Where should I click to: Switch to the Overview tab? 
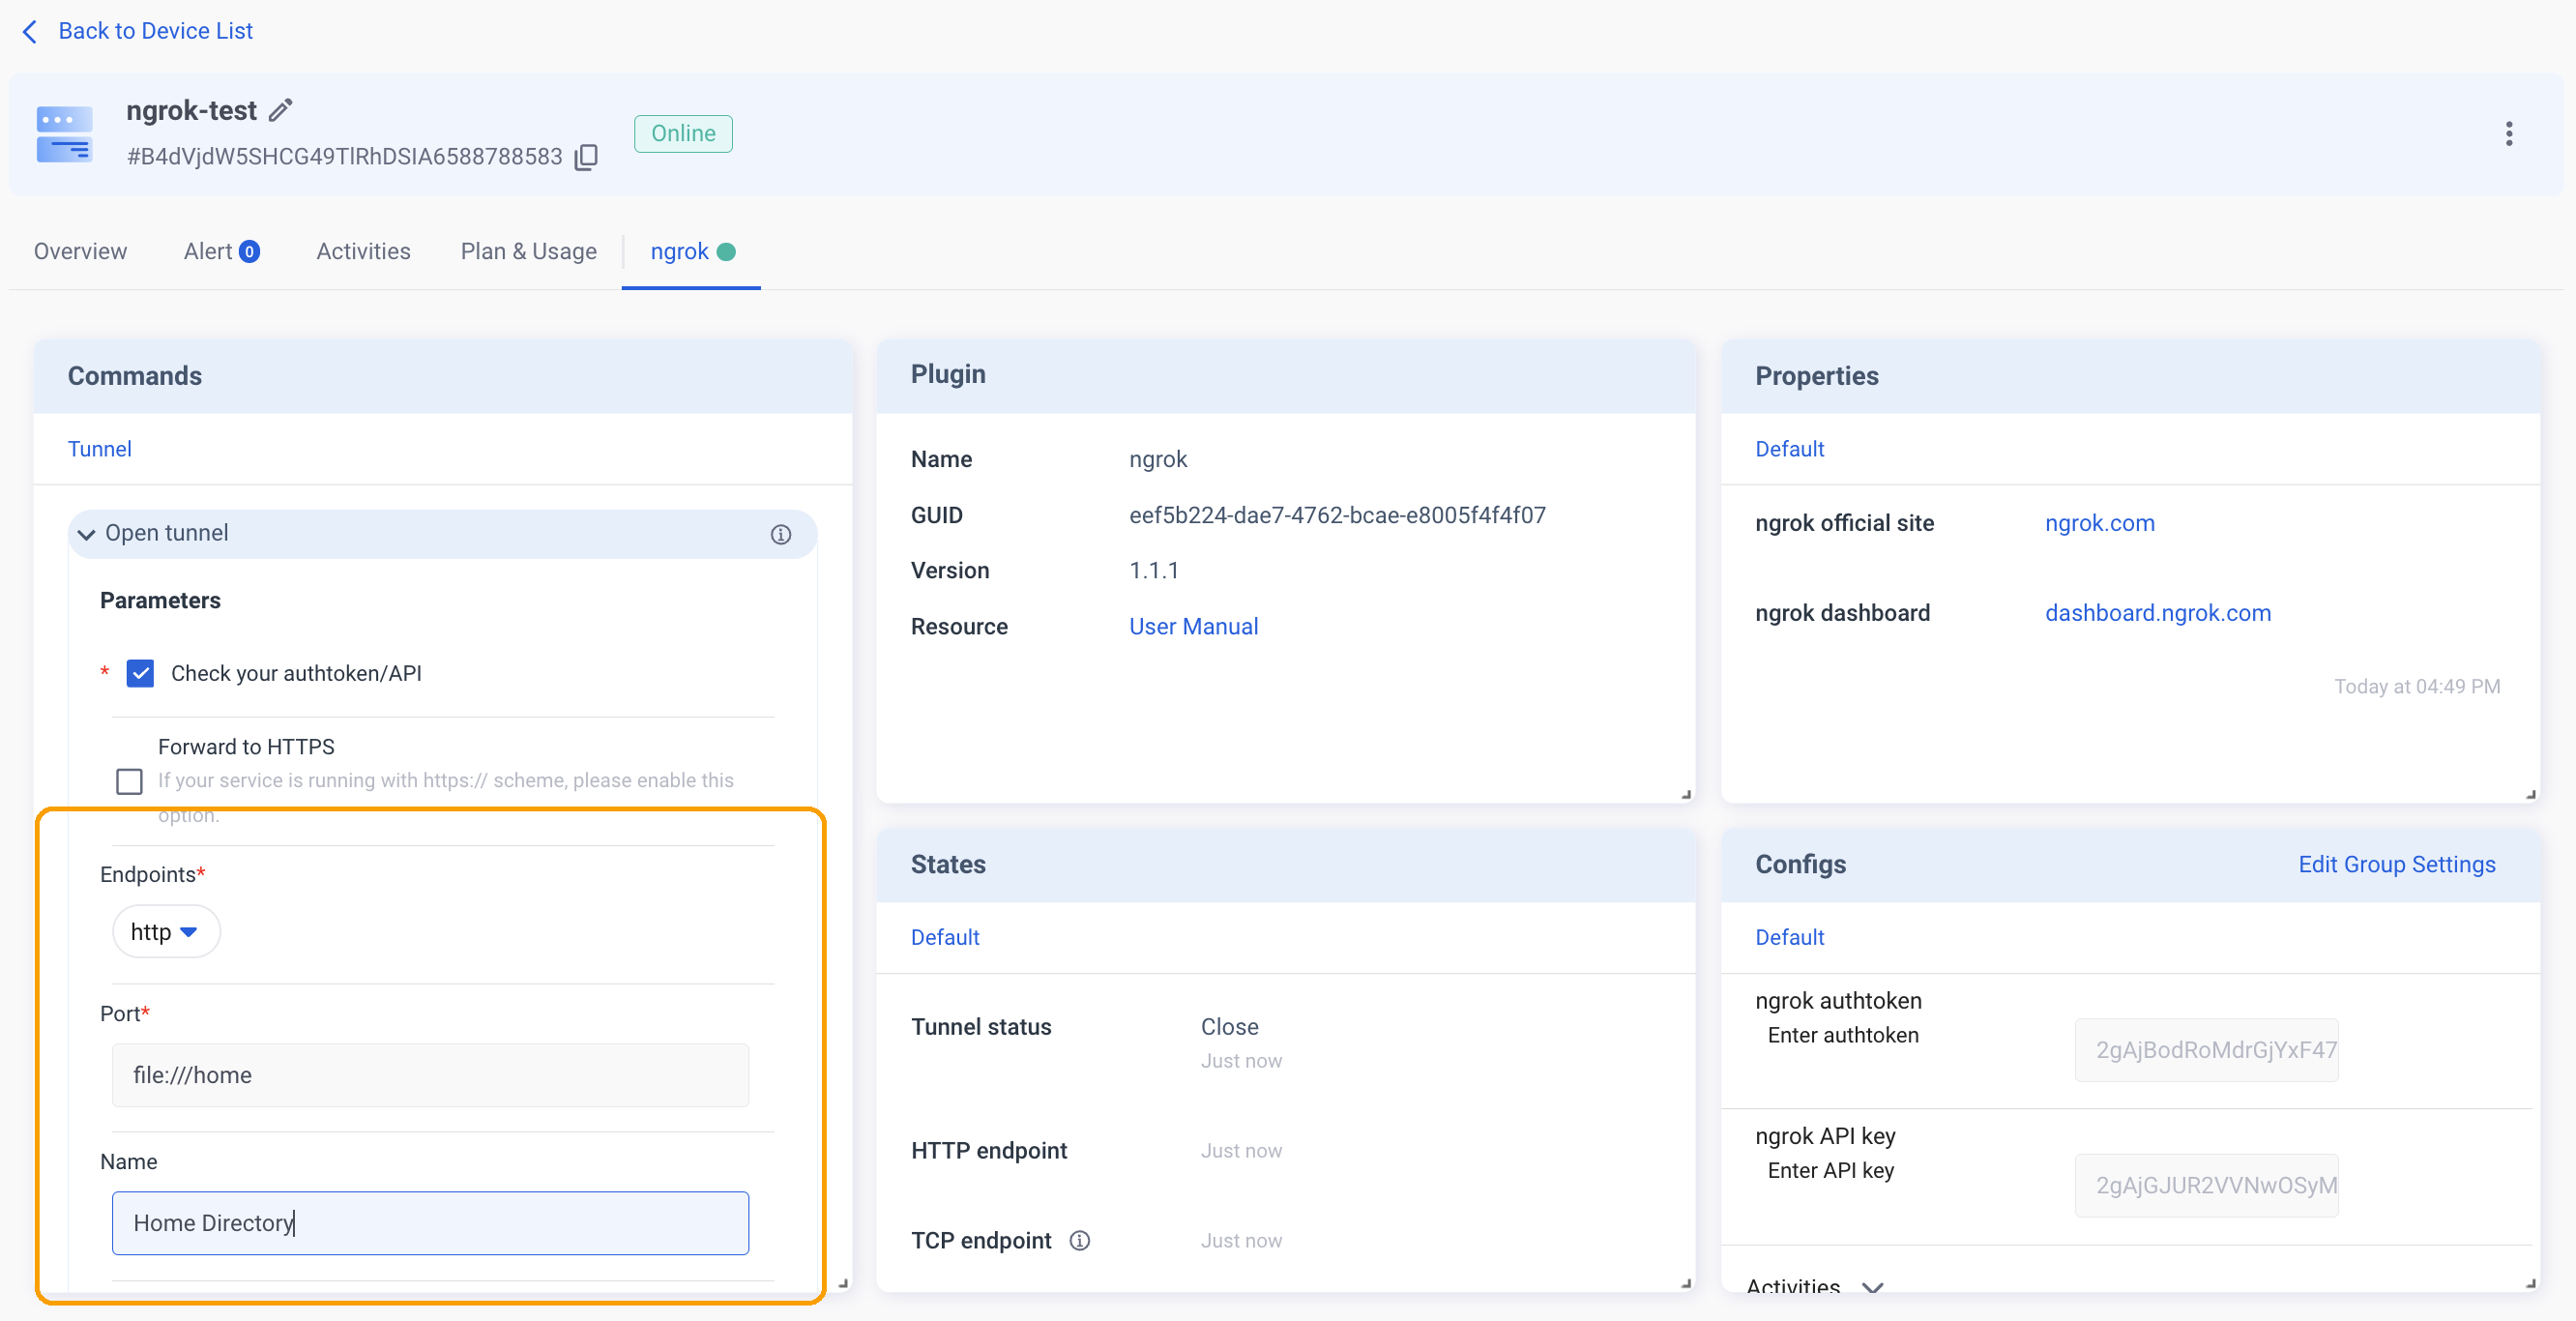pyautogui.click(x=80, y=251)
